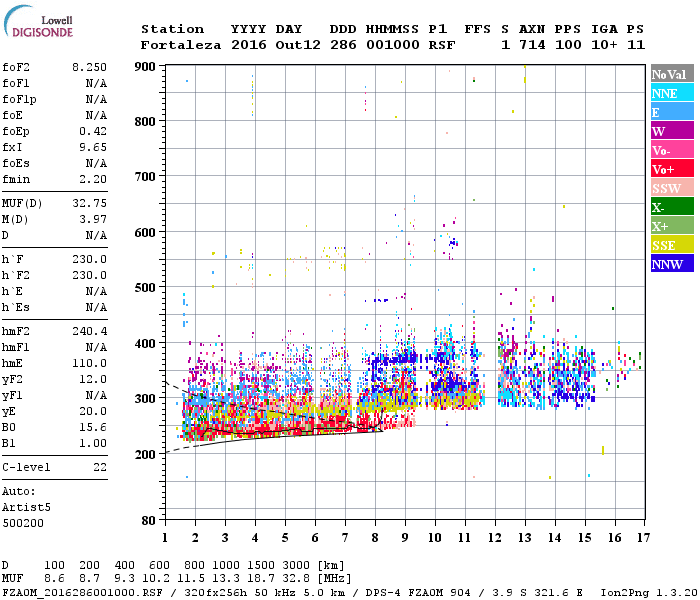Select the X- dark green legend swatch
This screenshot has width=700, height=600.
pos(672,207)
